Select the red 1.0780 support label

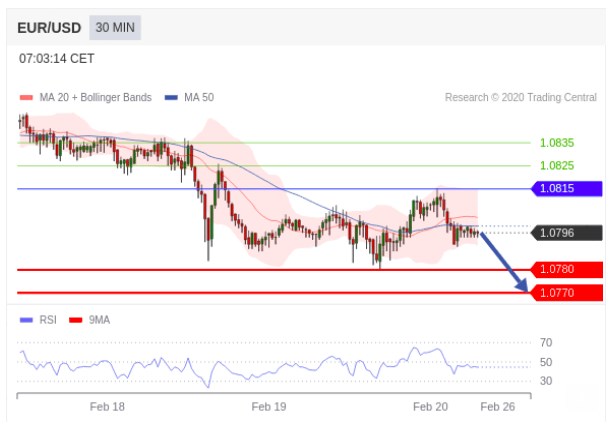click(568, 269)
